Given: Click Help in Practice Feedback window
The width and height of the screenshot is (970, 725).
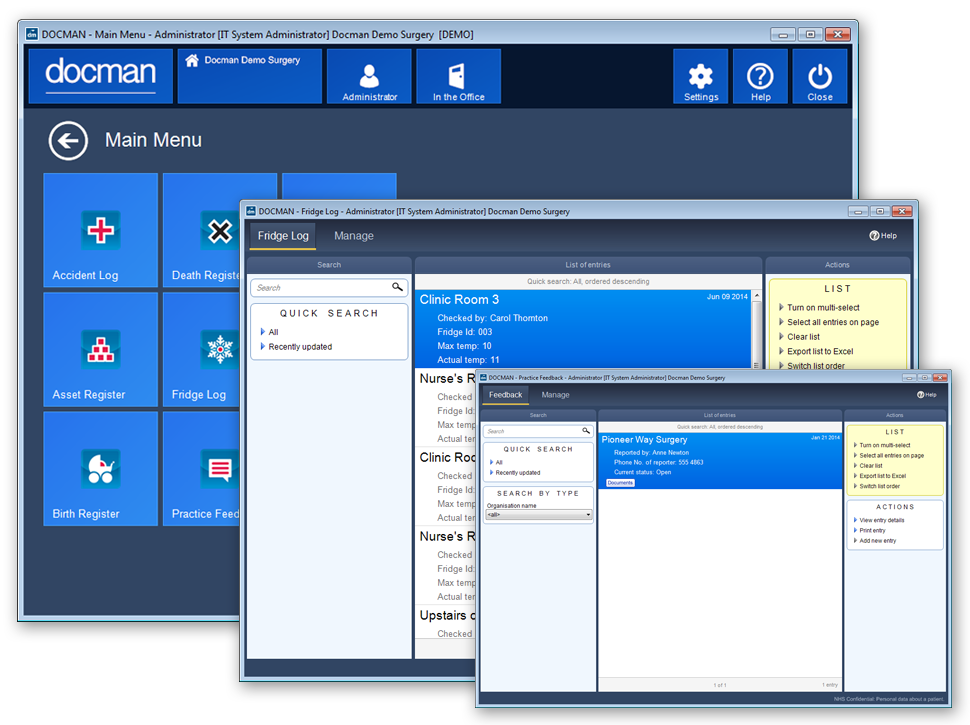Looking at the screenshot, I should click(927, 395).
